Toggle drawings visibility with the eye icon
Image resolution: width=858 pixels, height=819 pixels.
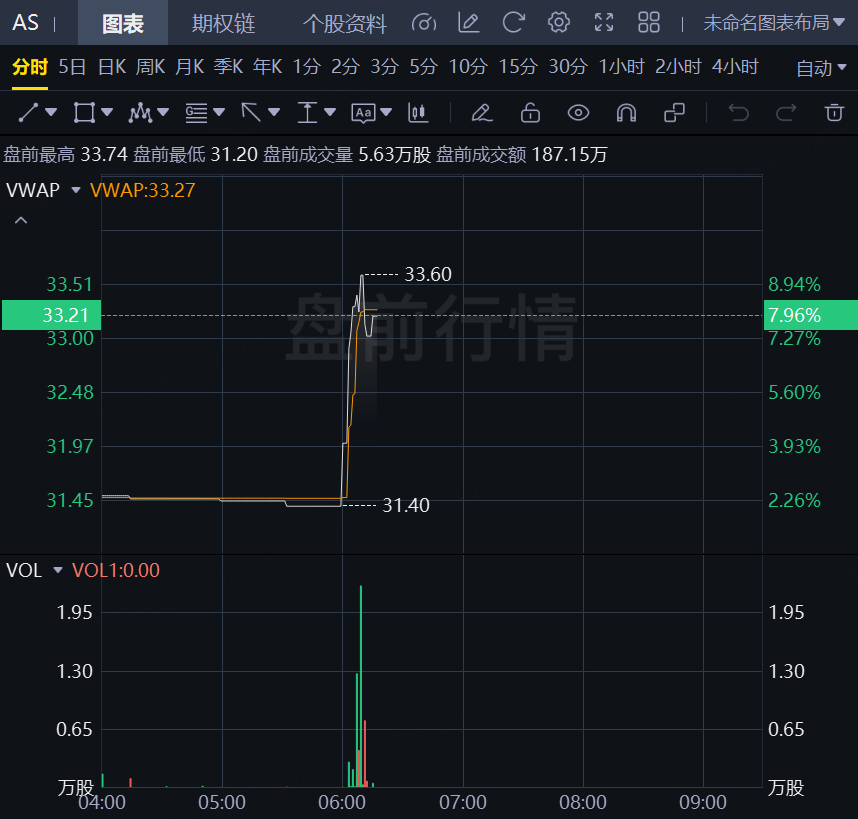[578, 112]
